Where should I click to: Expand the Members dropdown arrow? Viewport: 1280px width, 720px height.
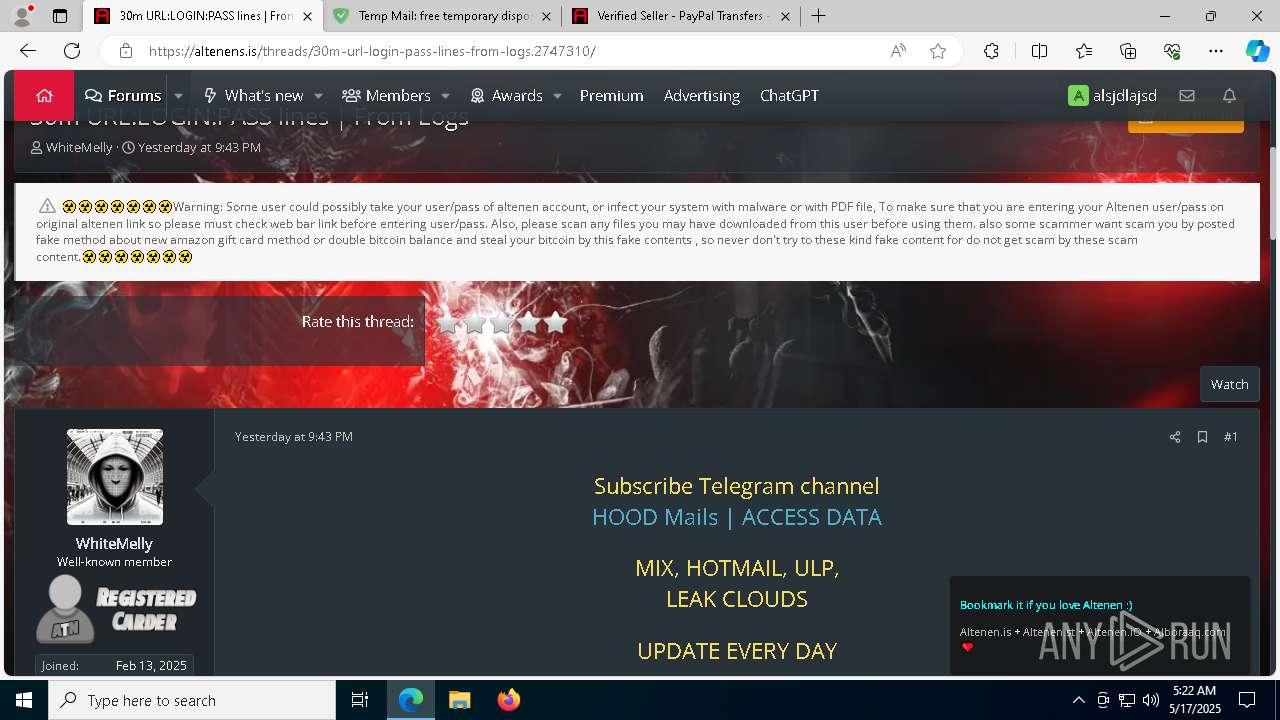pos(445,96)
